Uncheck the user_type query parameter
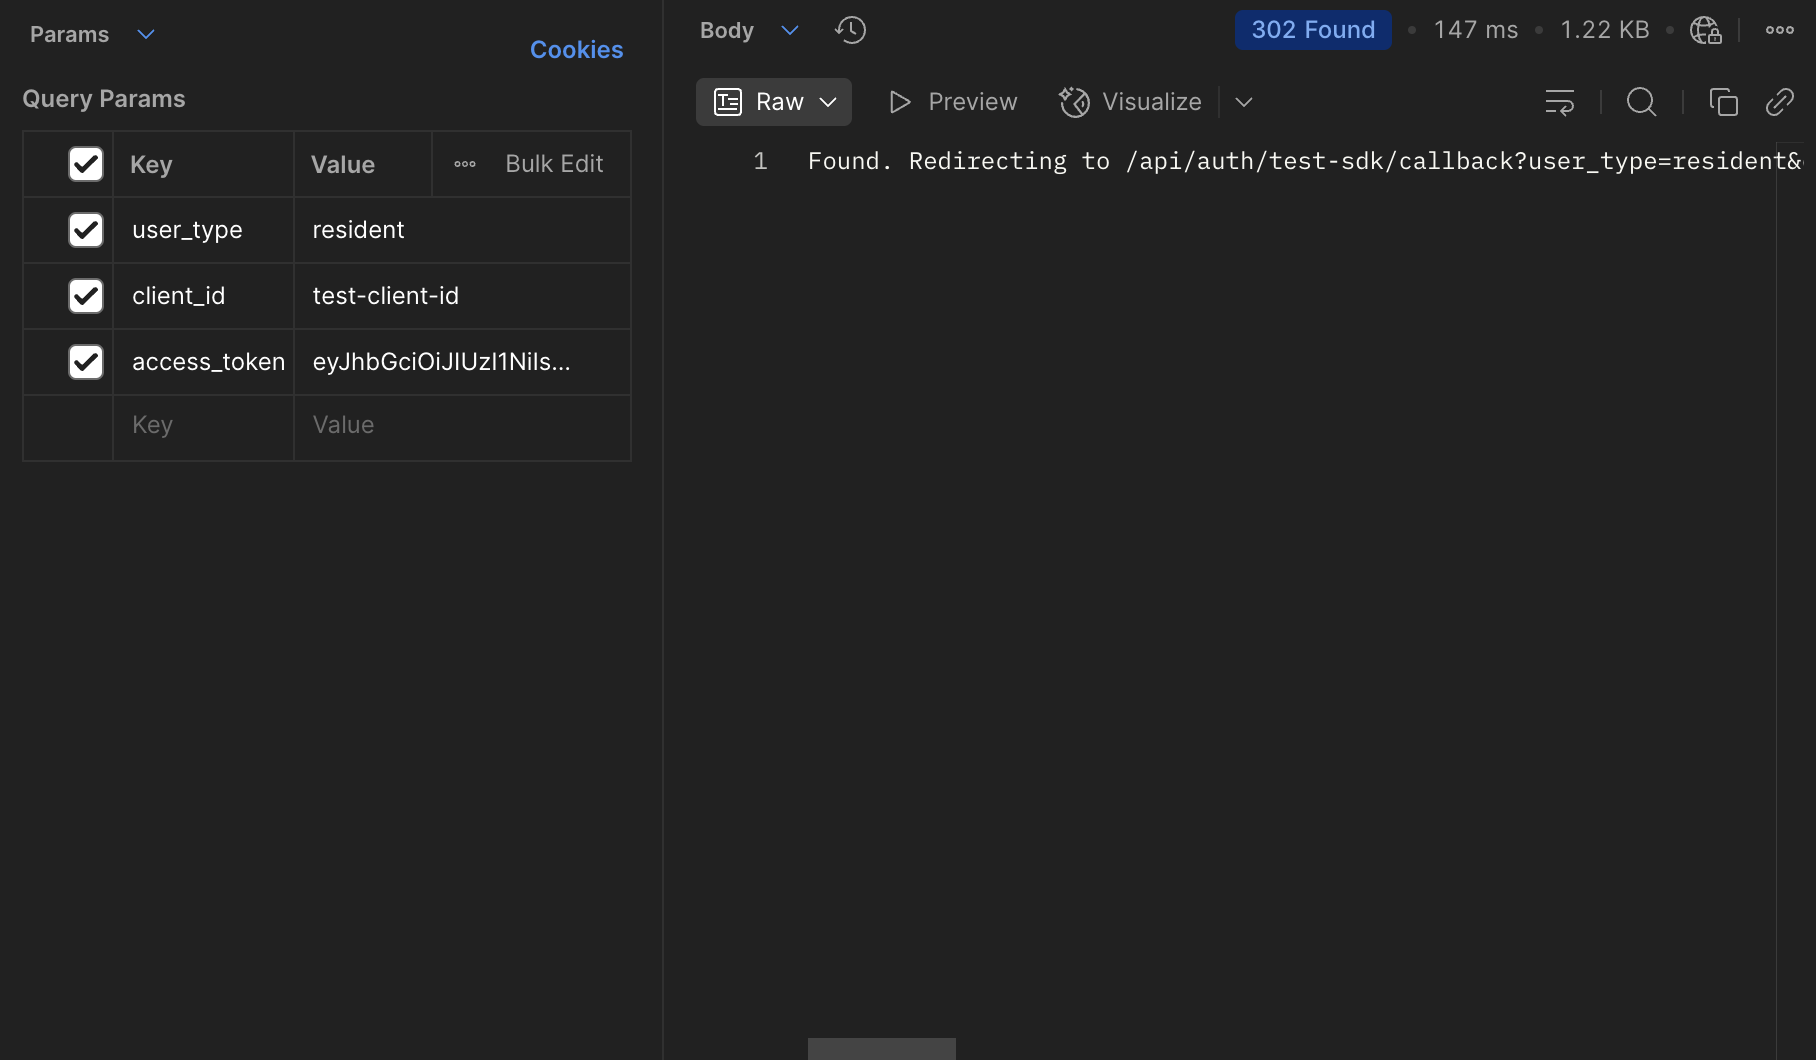The width and height of the screenshot is (1816, 1060). pos(86,230)
